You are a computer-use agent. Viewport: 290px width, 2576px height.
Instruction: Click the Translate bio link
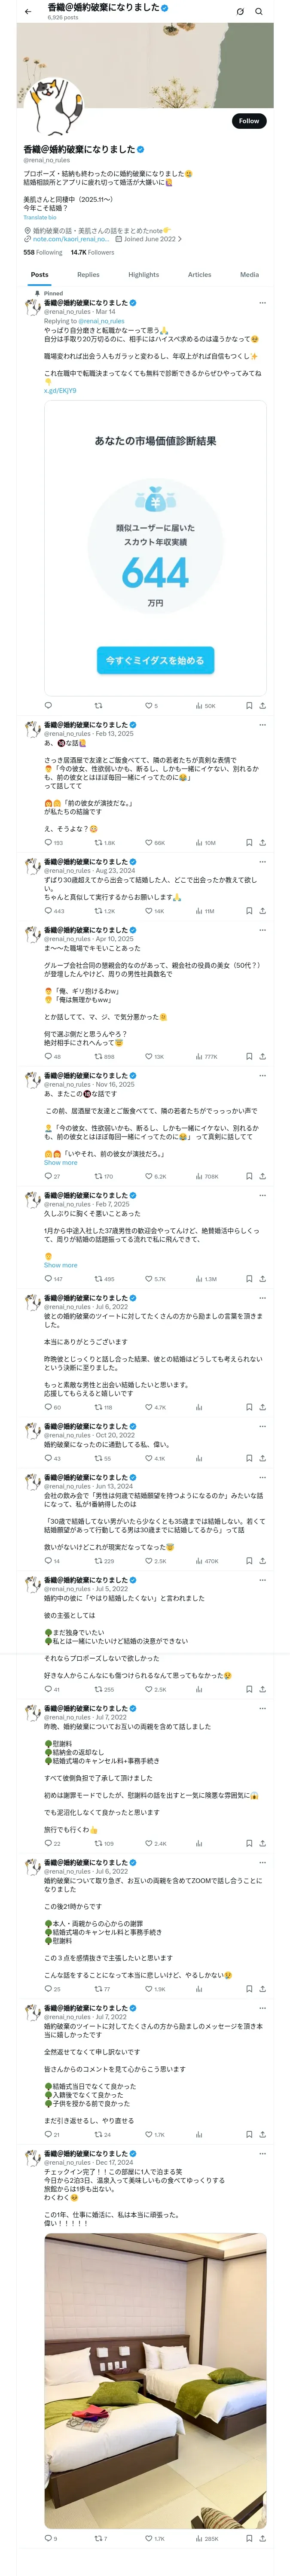tap(40, 217)
